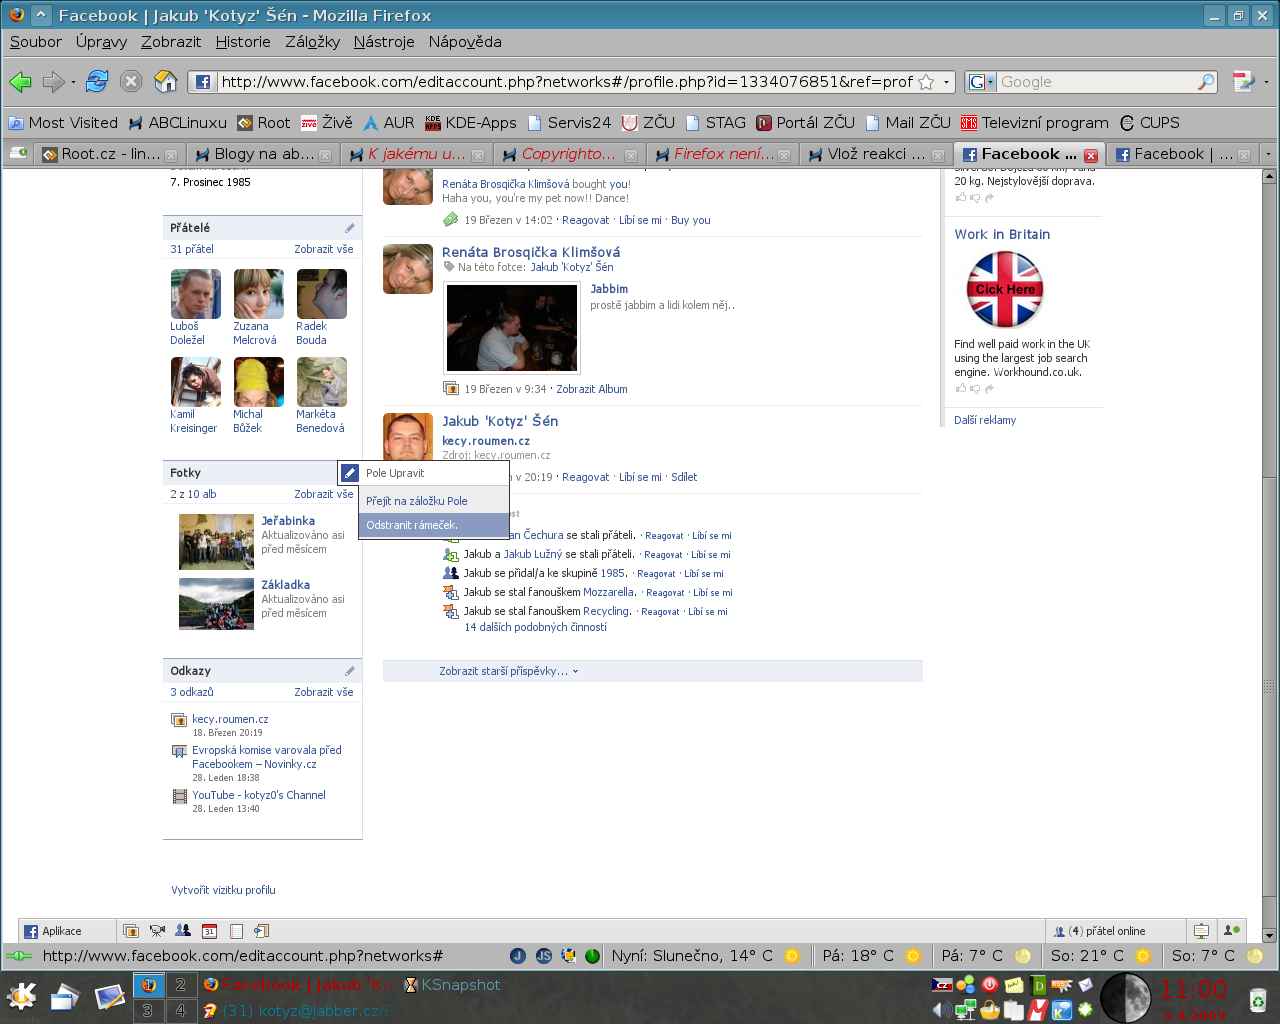This screenshot has width=1280, height=1024.
Task: Open the calendar events icon in Facebook bar
Action: click(209, 931)
